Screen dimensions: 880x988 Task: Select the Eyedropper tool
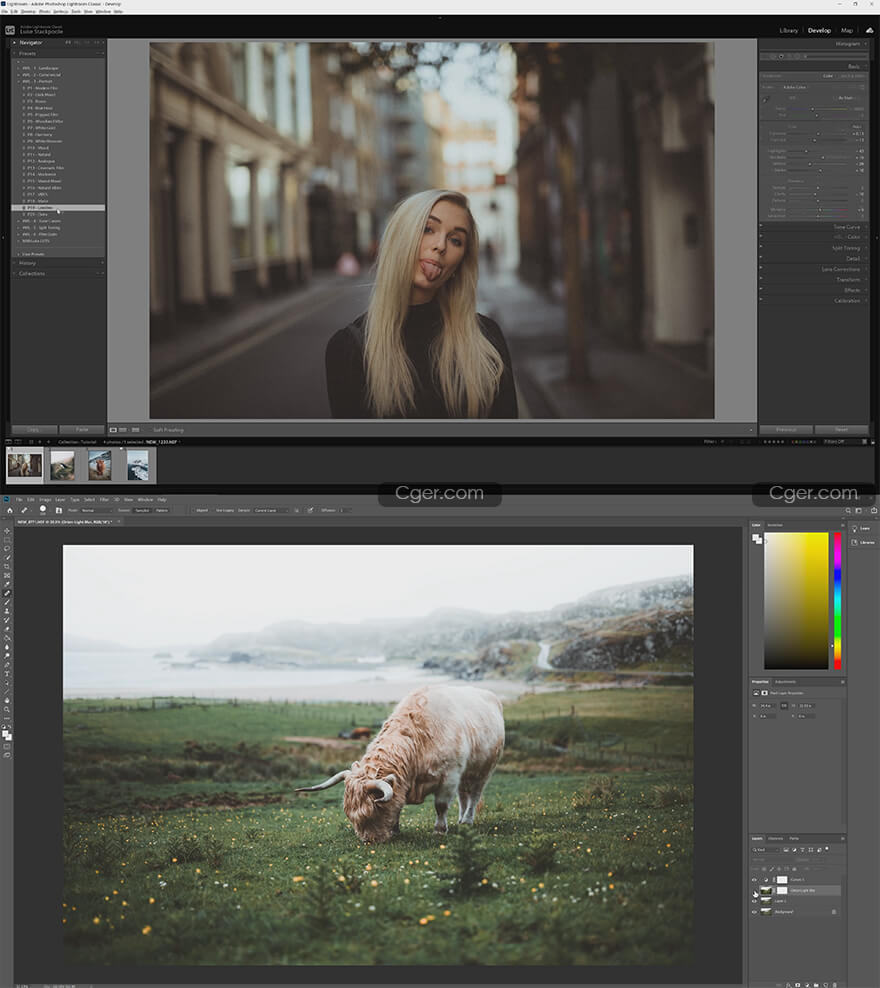tap(7, 584)
